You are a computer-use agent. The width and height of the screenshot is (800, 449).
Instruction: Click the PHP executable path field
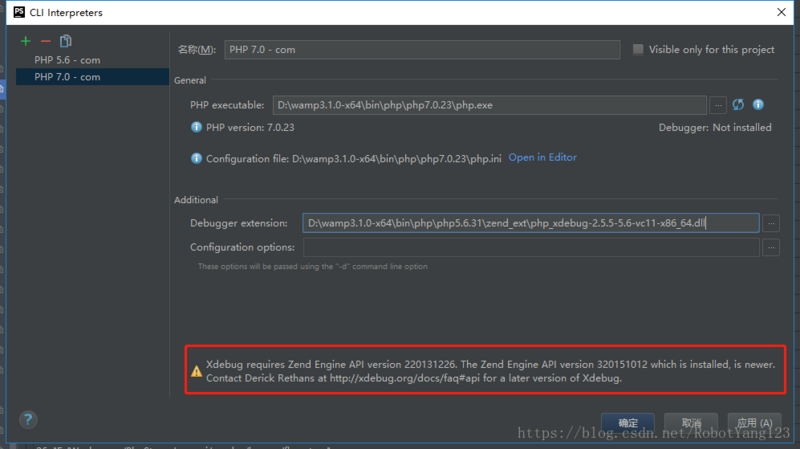(x=489, y=105)
